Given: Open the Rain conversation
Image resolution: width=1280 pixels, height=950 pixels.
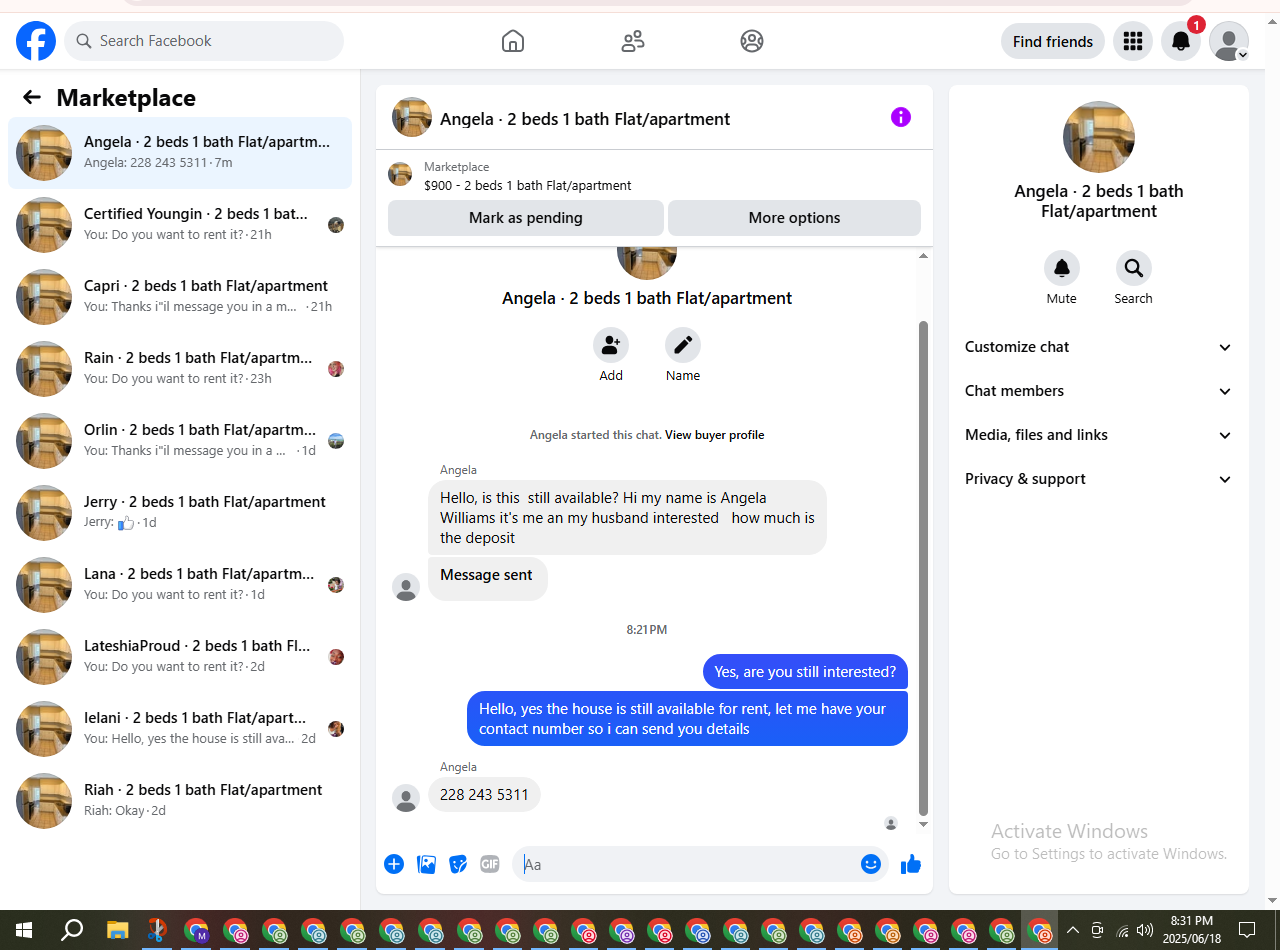Looking at the screenshot, I should coord(180,369).
